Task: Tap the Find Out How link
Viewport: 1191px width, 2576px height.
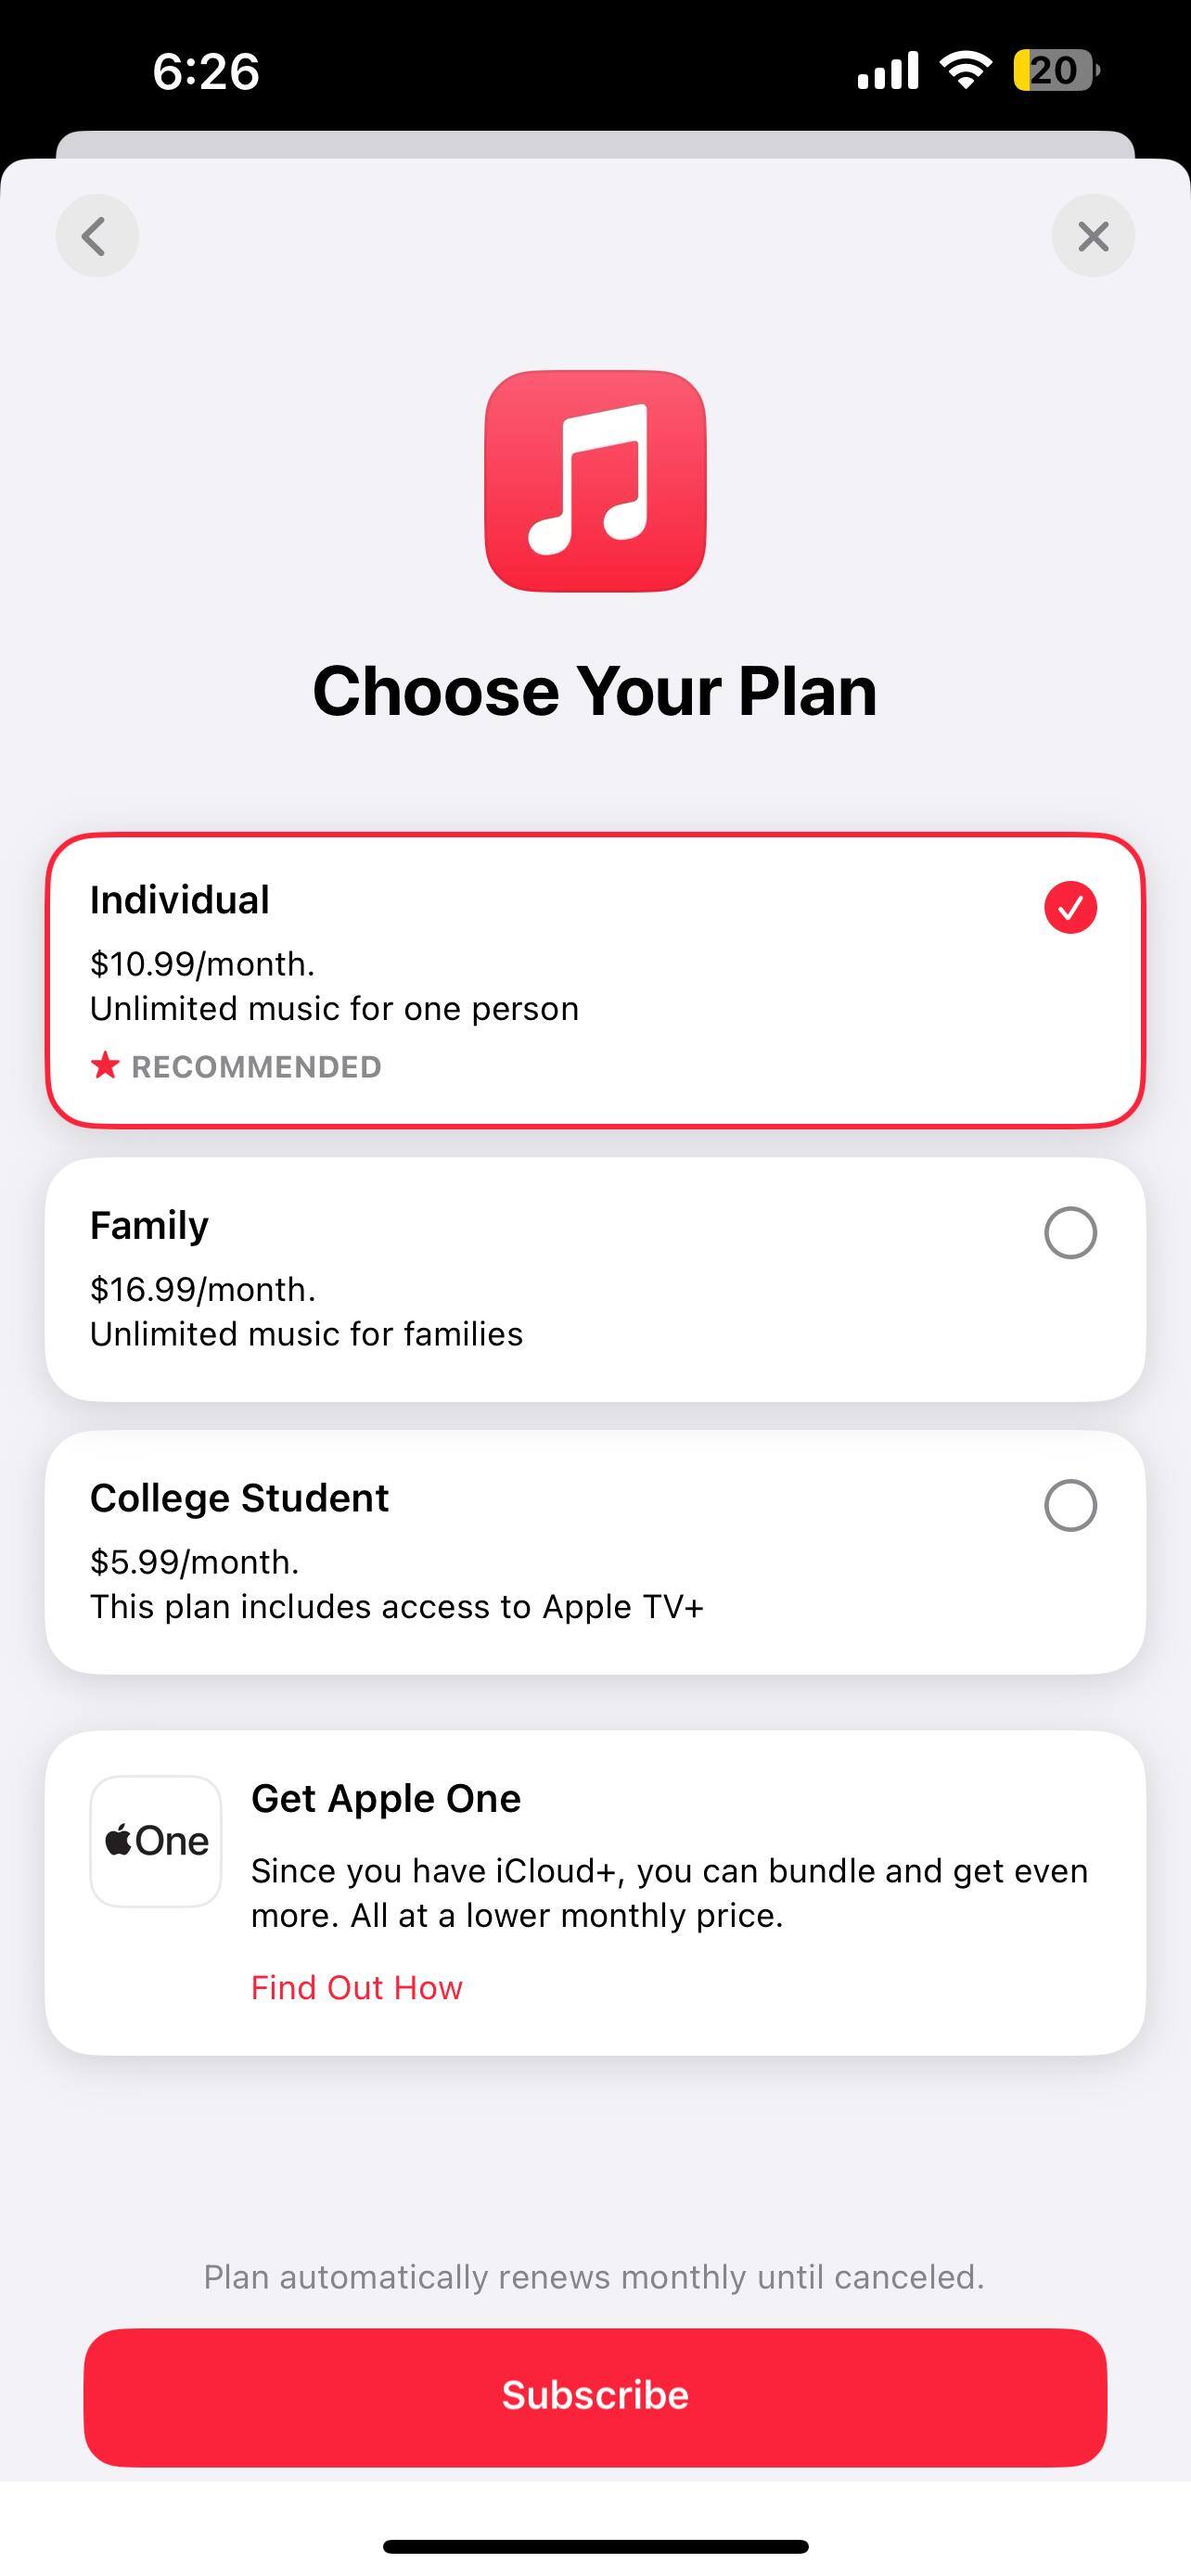Action: [x=356, y=1987]
